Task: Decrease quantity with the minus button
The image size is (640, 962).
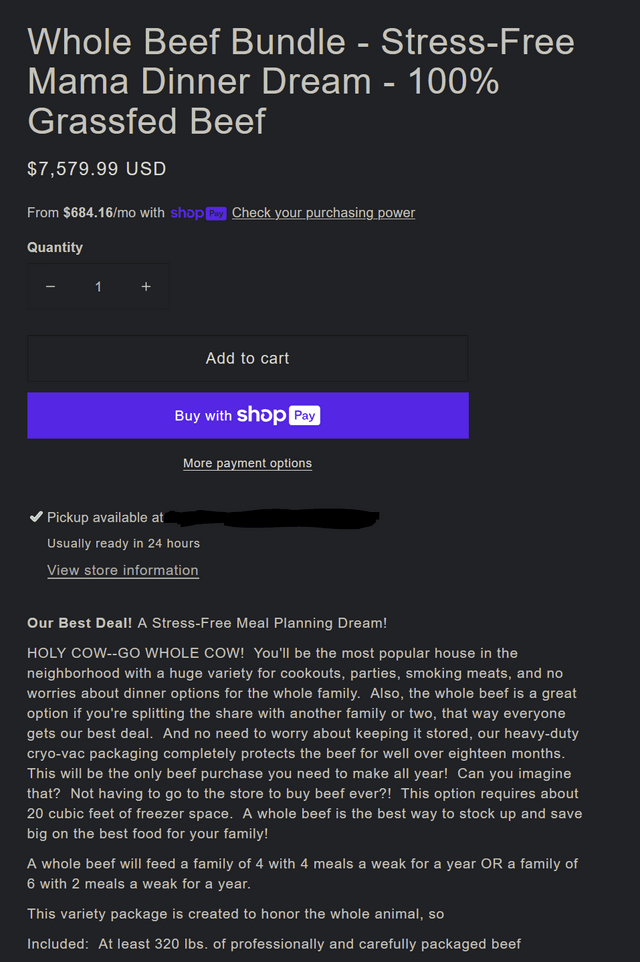Action: coord(51,287)
